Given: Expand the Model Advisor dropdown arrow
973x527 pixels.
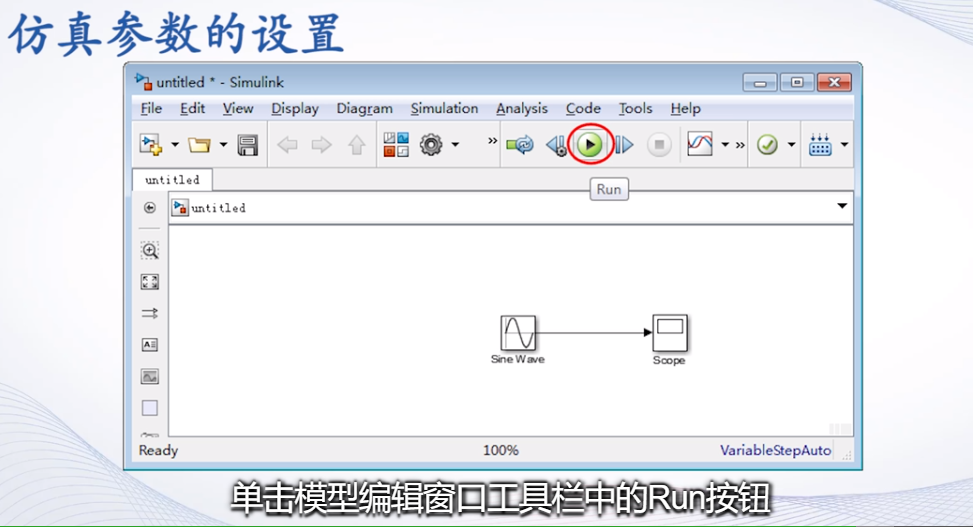Looking at the screenshot, I should [791, 145].
